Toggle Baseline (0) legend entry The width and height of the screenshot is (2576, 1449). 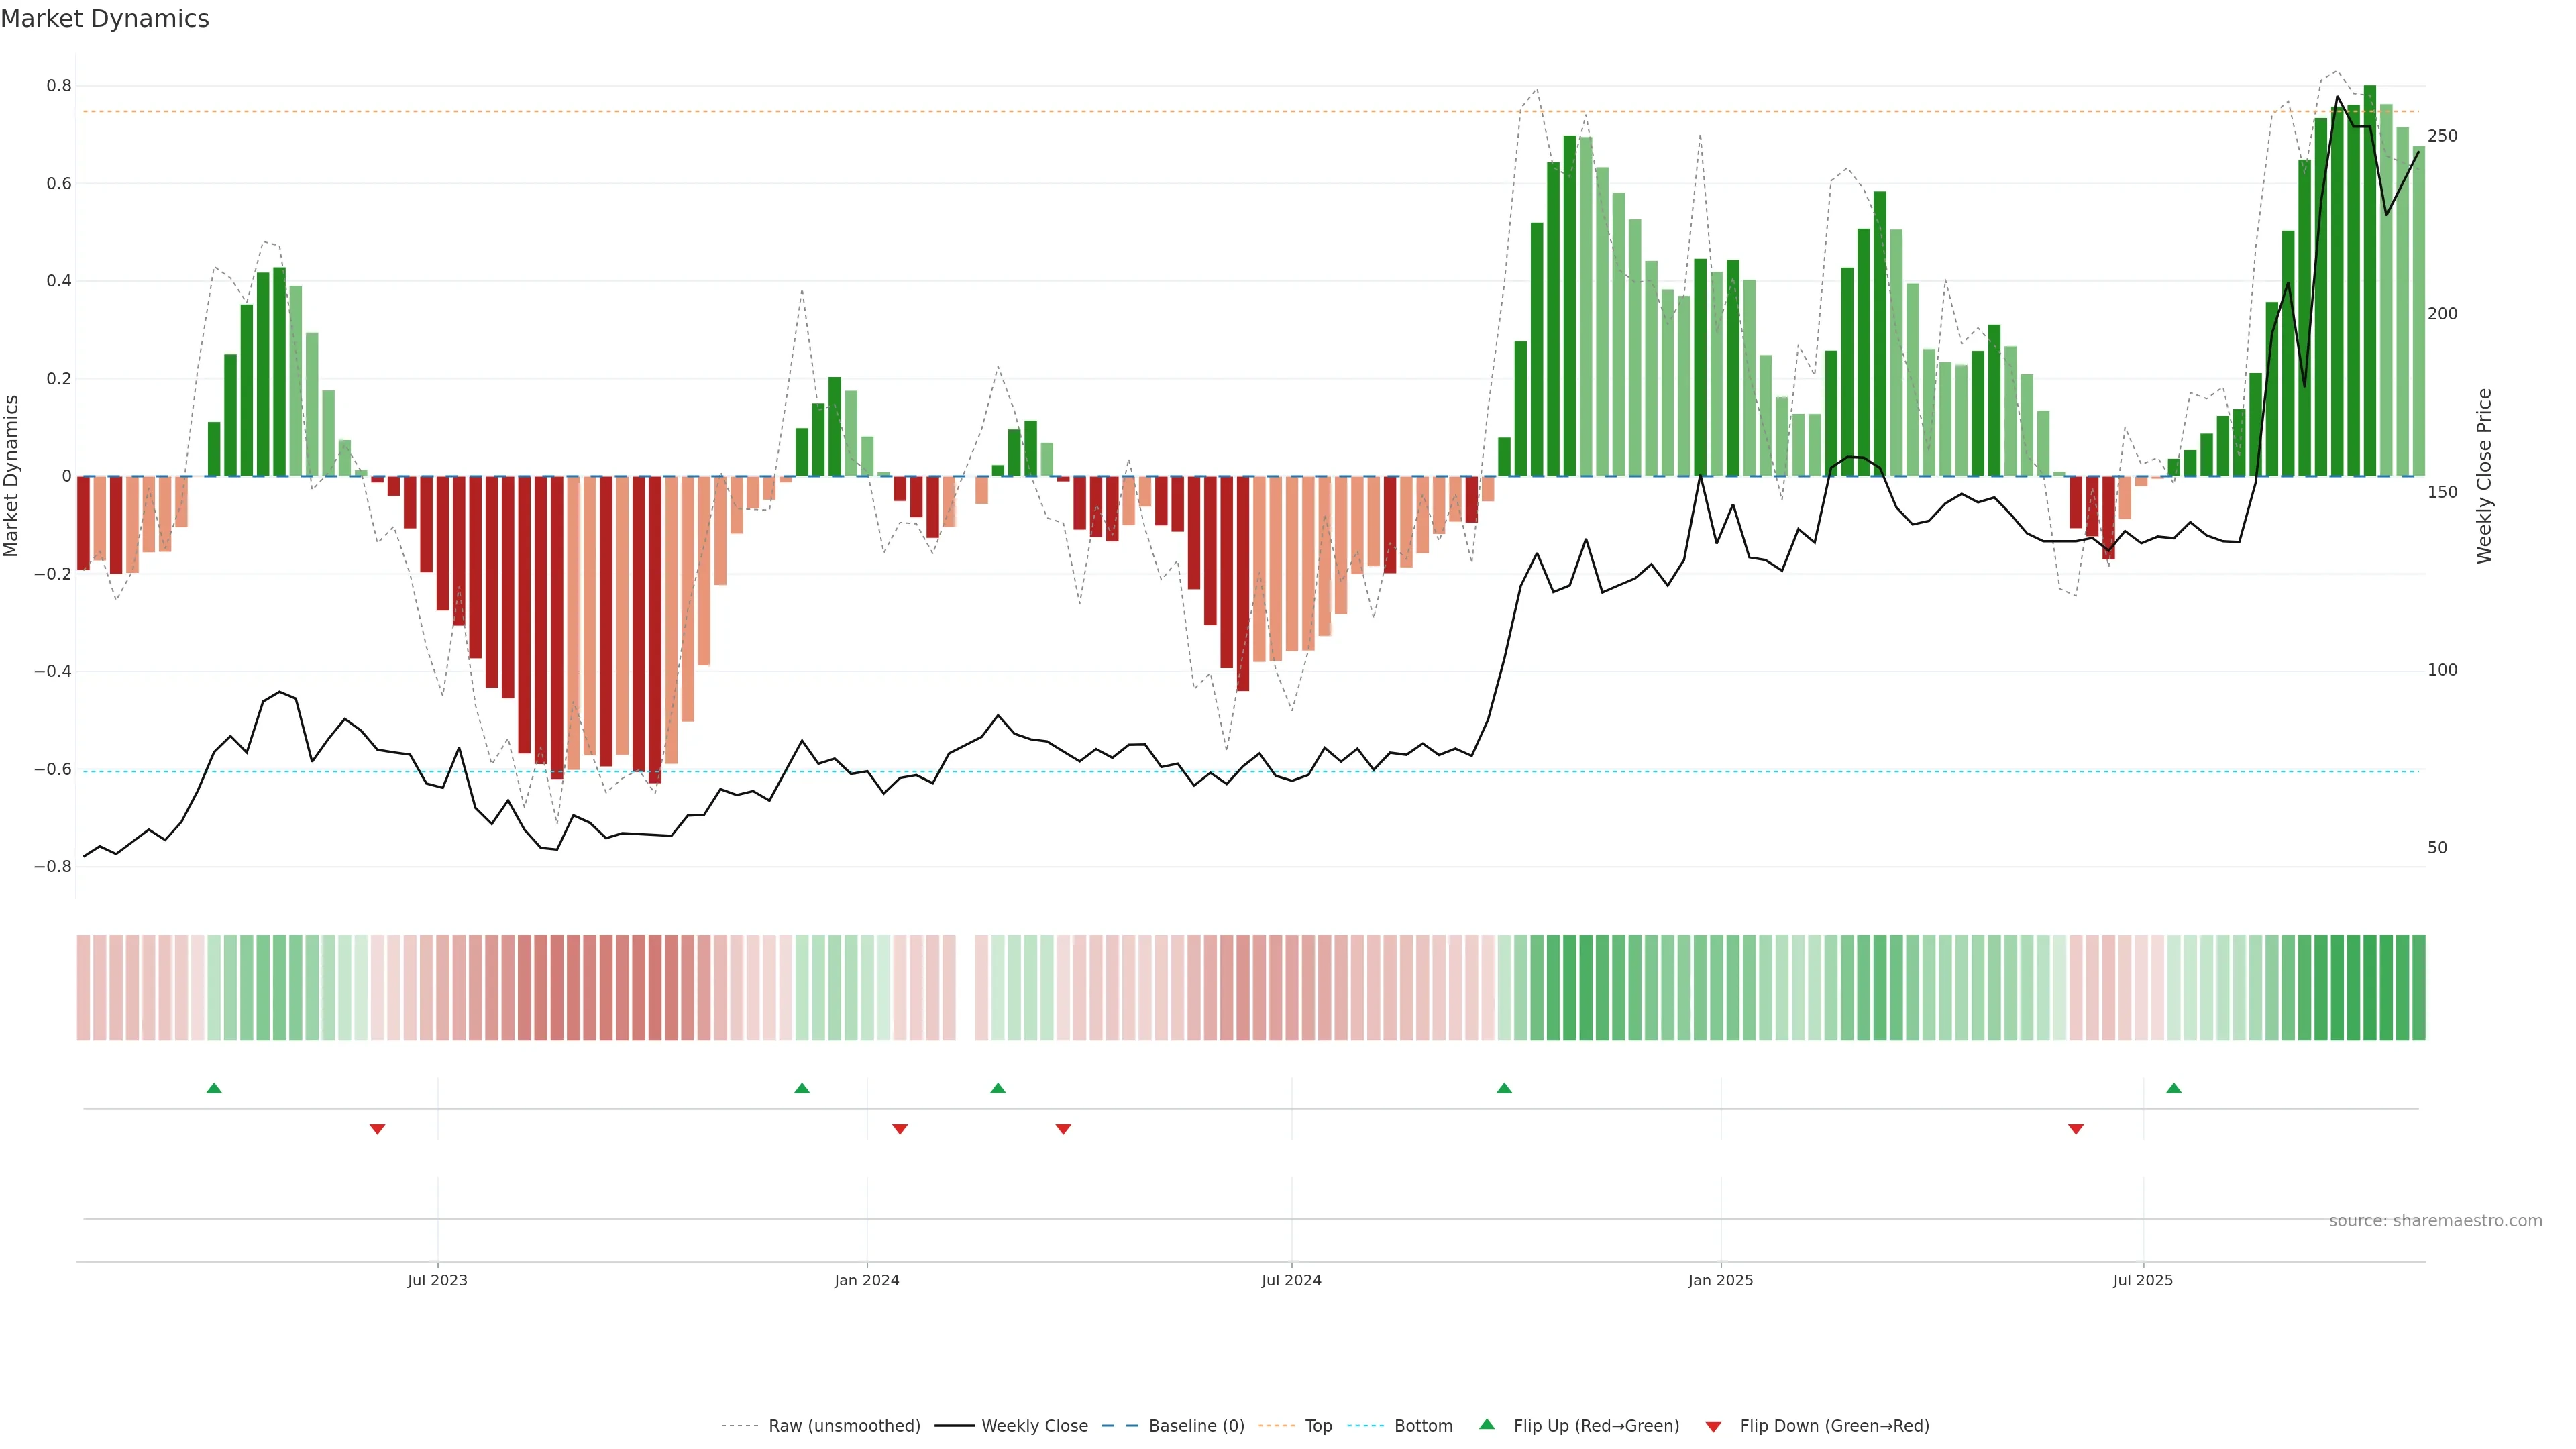tap(1196, 1426)
